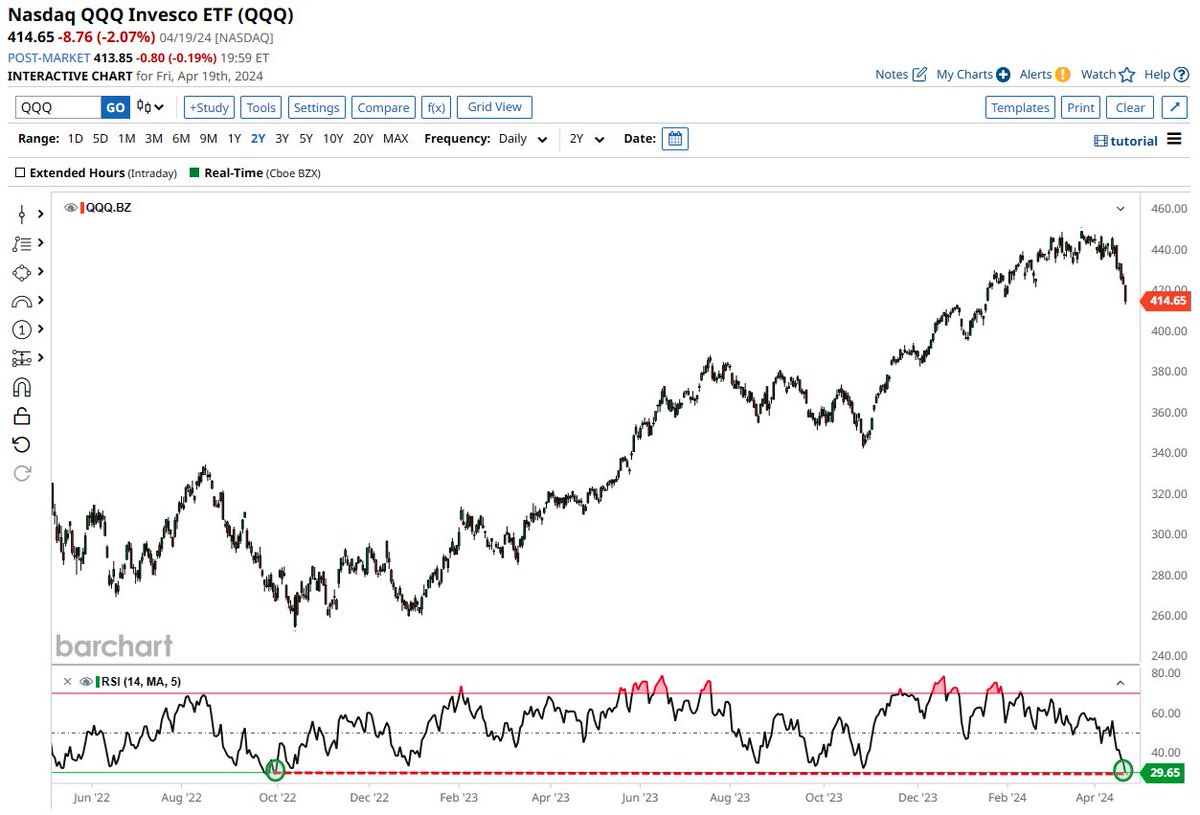This screenshot has width=1200, height=815.
Task: Enable the Extended Hours checkbox
Action: point(20,173)
